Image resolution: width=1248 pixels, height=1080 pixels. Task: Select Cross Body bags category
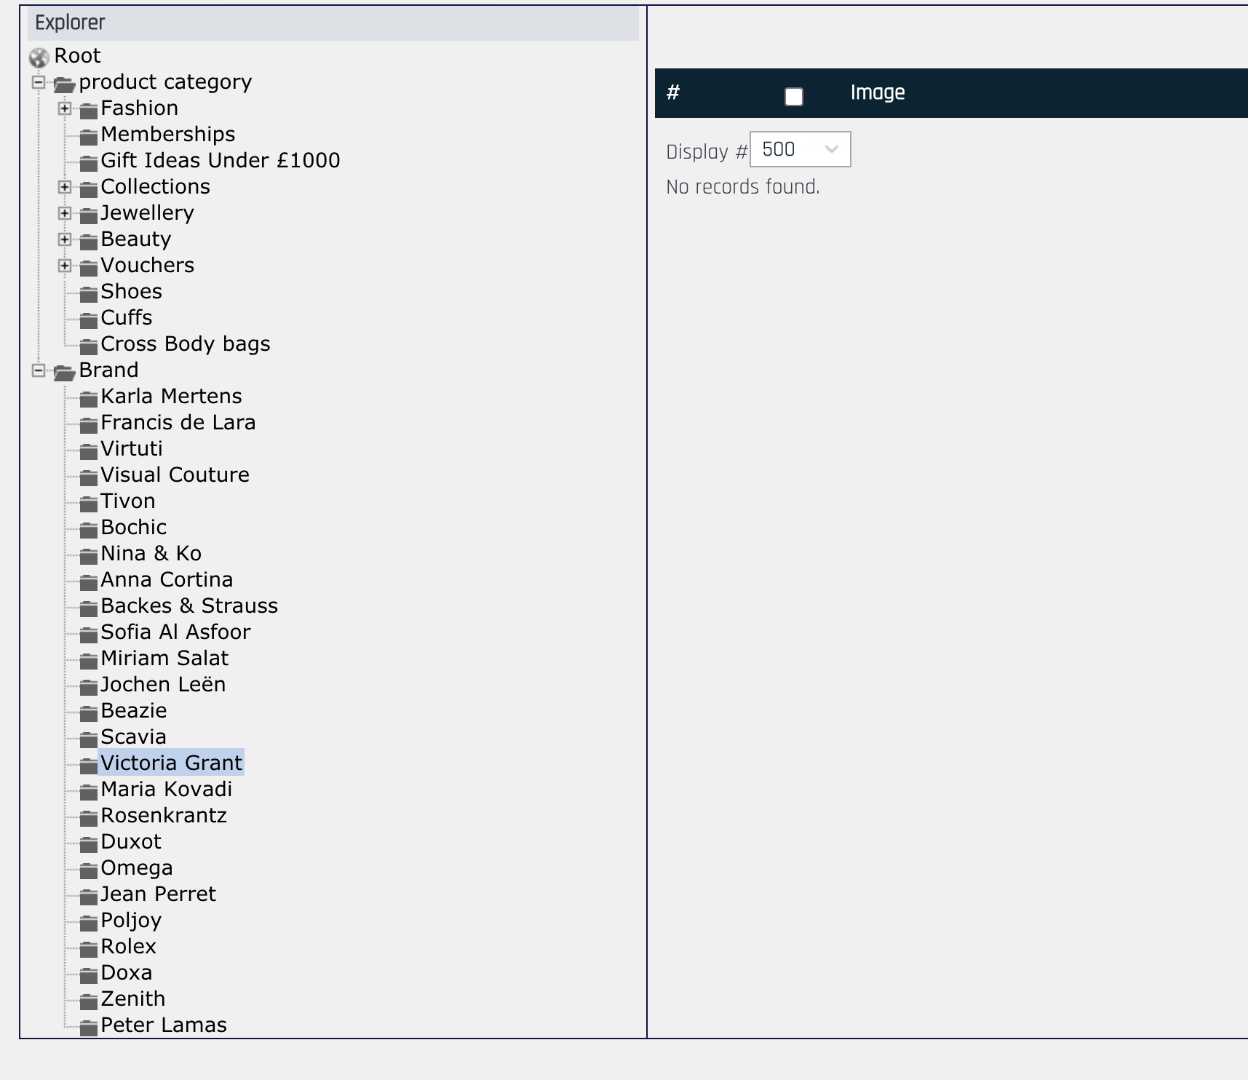click(x=185, y=344)
